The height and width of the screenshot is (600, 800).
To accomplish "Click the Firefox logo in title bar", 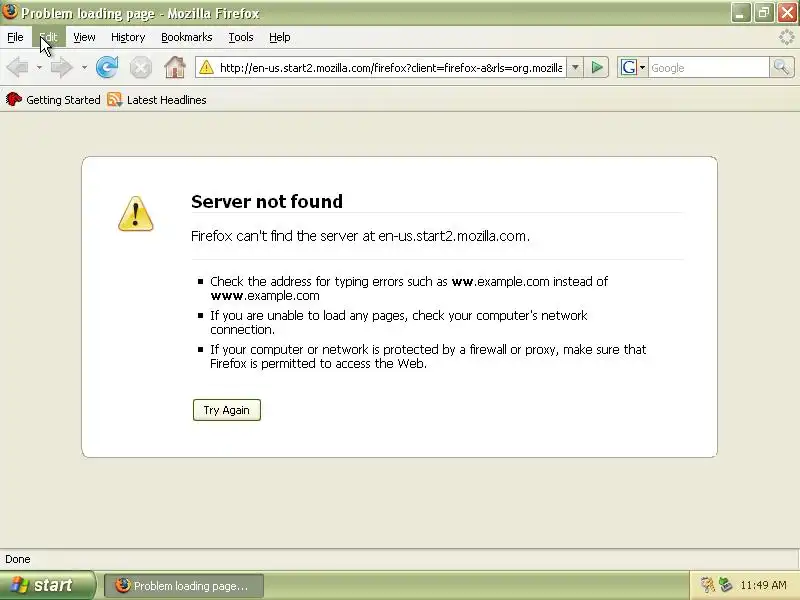I will (9, 12).
